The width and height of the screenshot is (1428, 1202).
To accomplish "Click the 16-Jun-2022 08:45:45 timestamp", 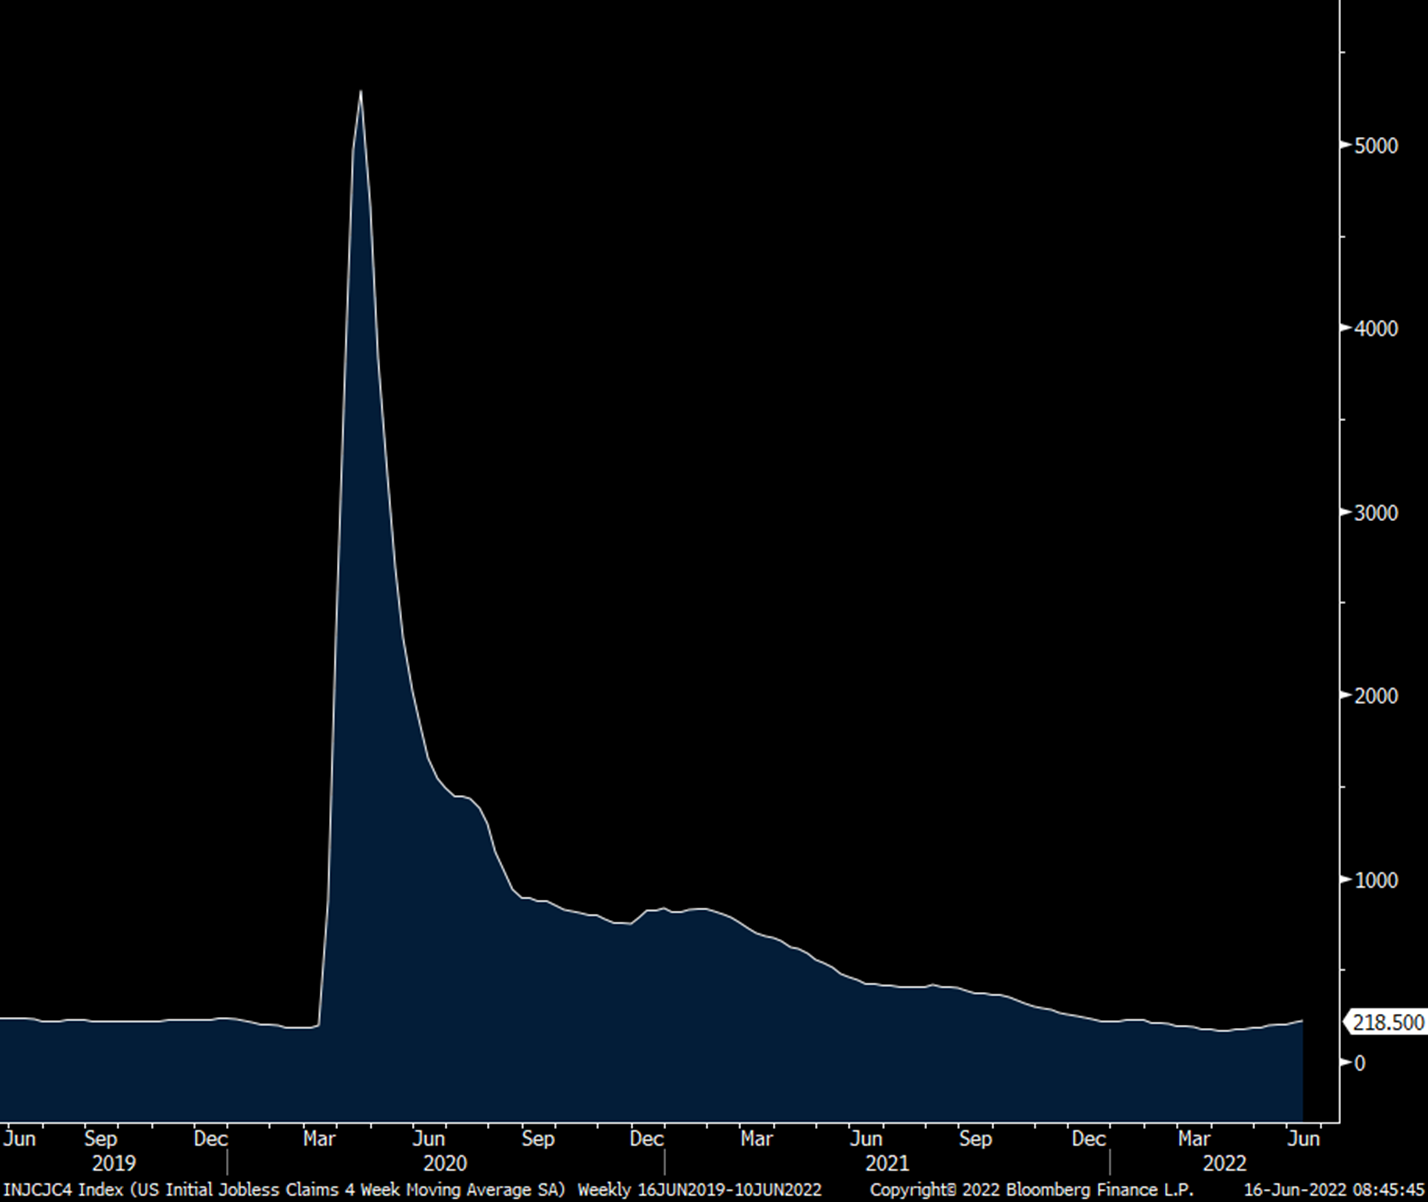I will click(1334, 1190).
